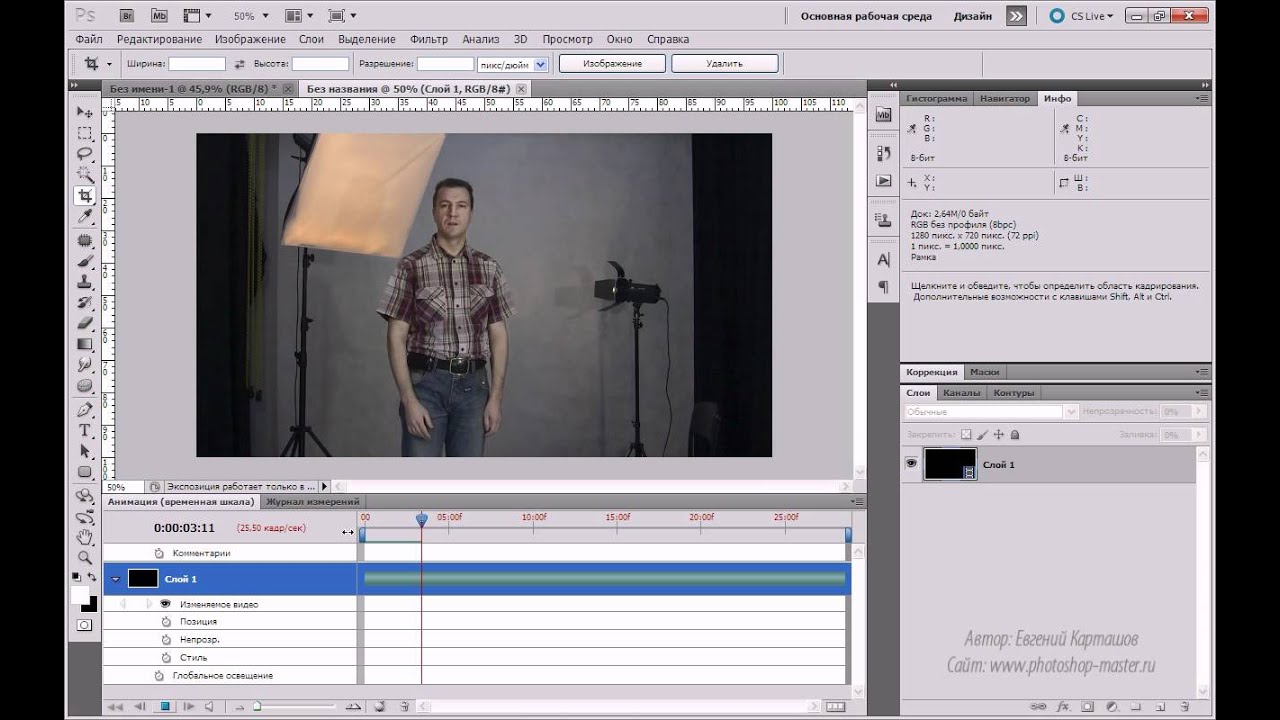Select Дизайн workspace
The image size is (1280, 720).
[972, 16]
